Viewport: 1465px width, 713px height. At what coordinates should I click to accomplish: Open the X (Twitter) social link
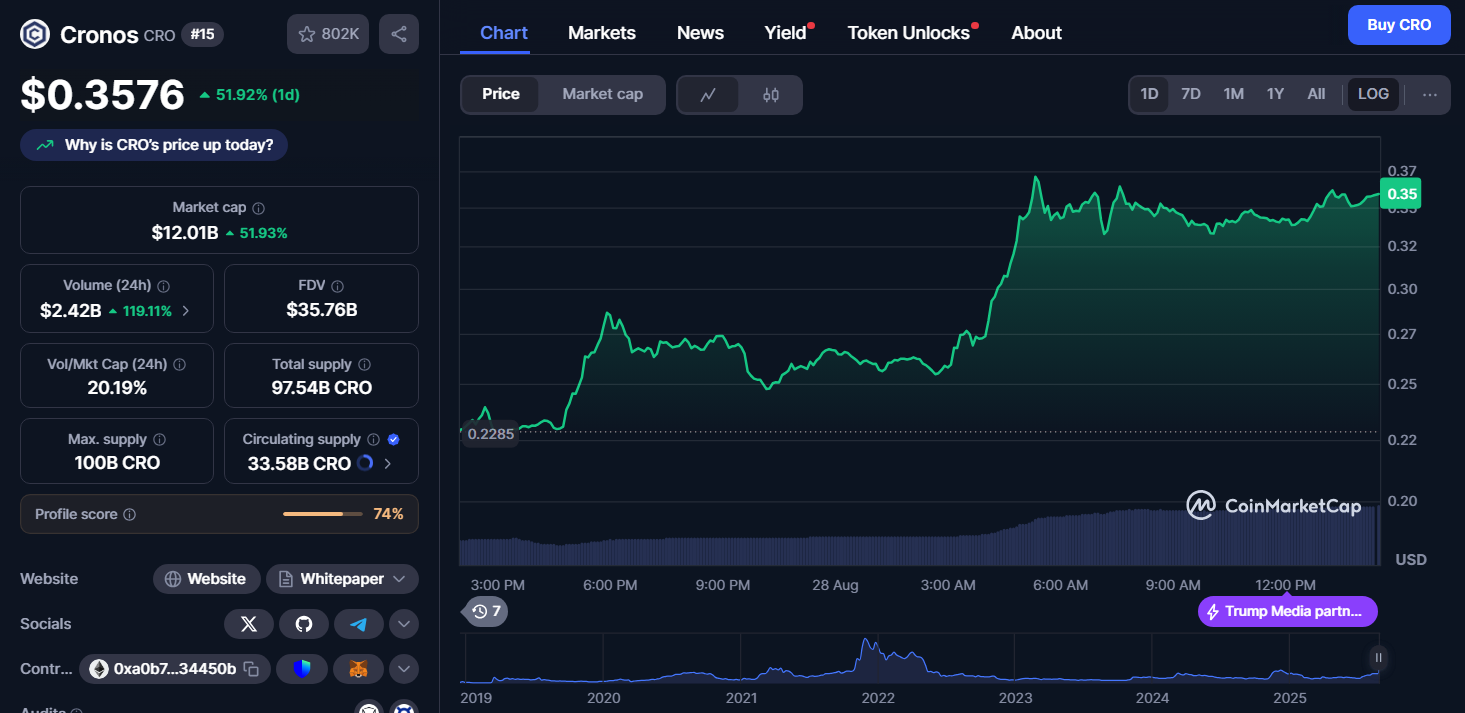tap(249, 624)
